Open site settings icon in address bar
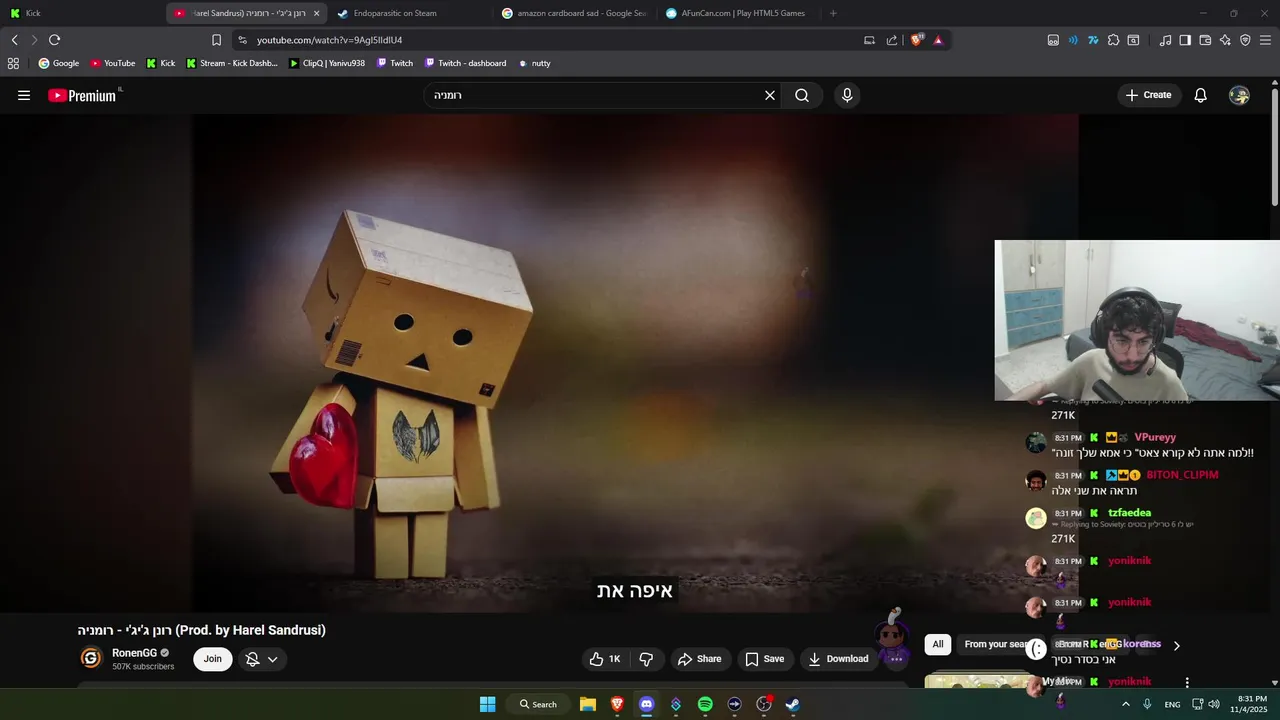This screenshot has height=720, width=1280. (242, 40)
